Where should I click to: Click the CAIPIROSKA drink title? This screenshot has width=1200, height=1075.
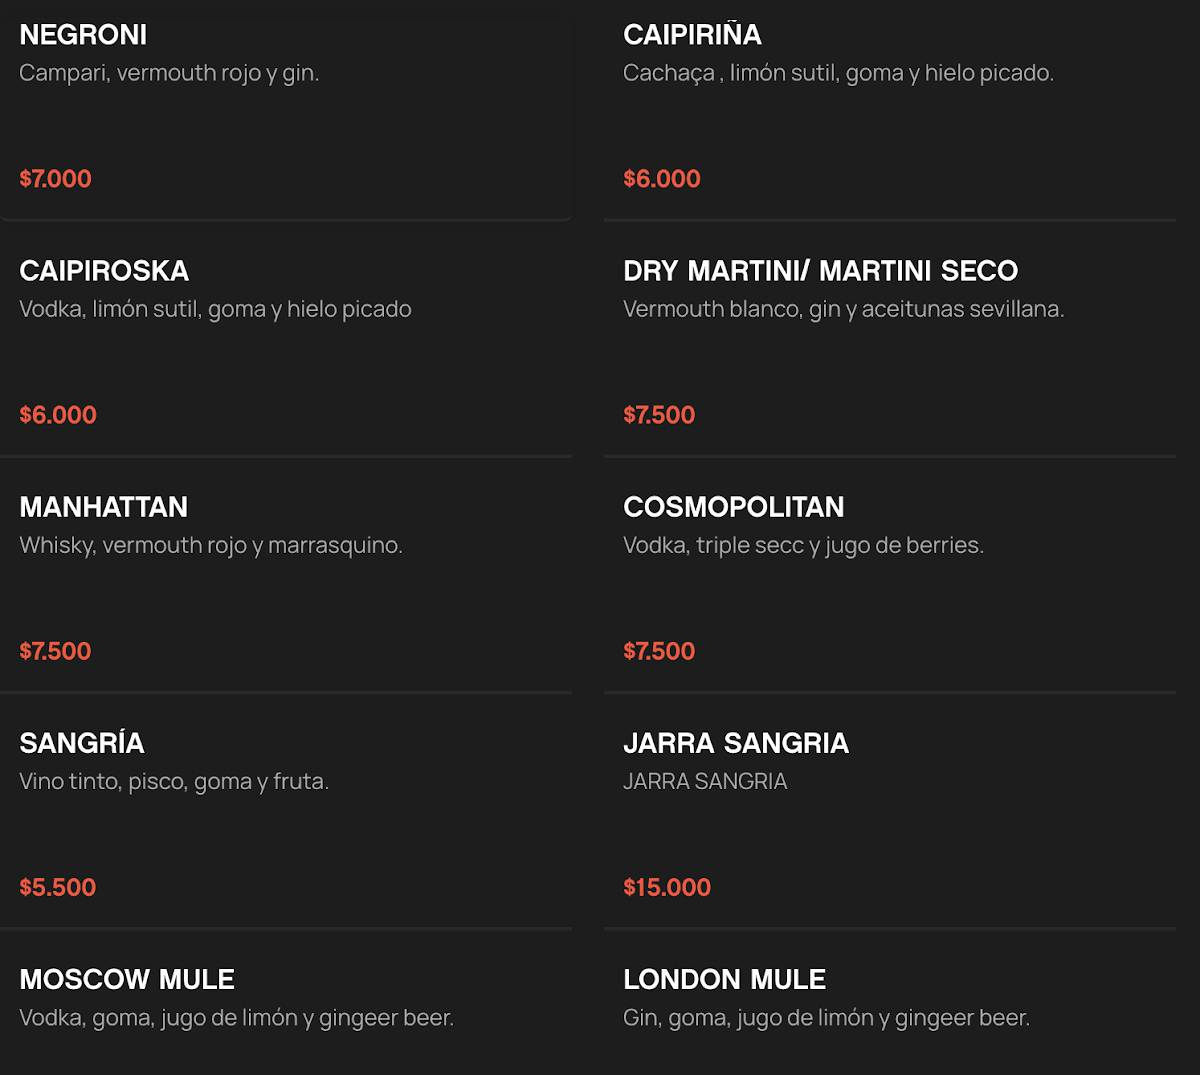104,271
